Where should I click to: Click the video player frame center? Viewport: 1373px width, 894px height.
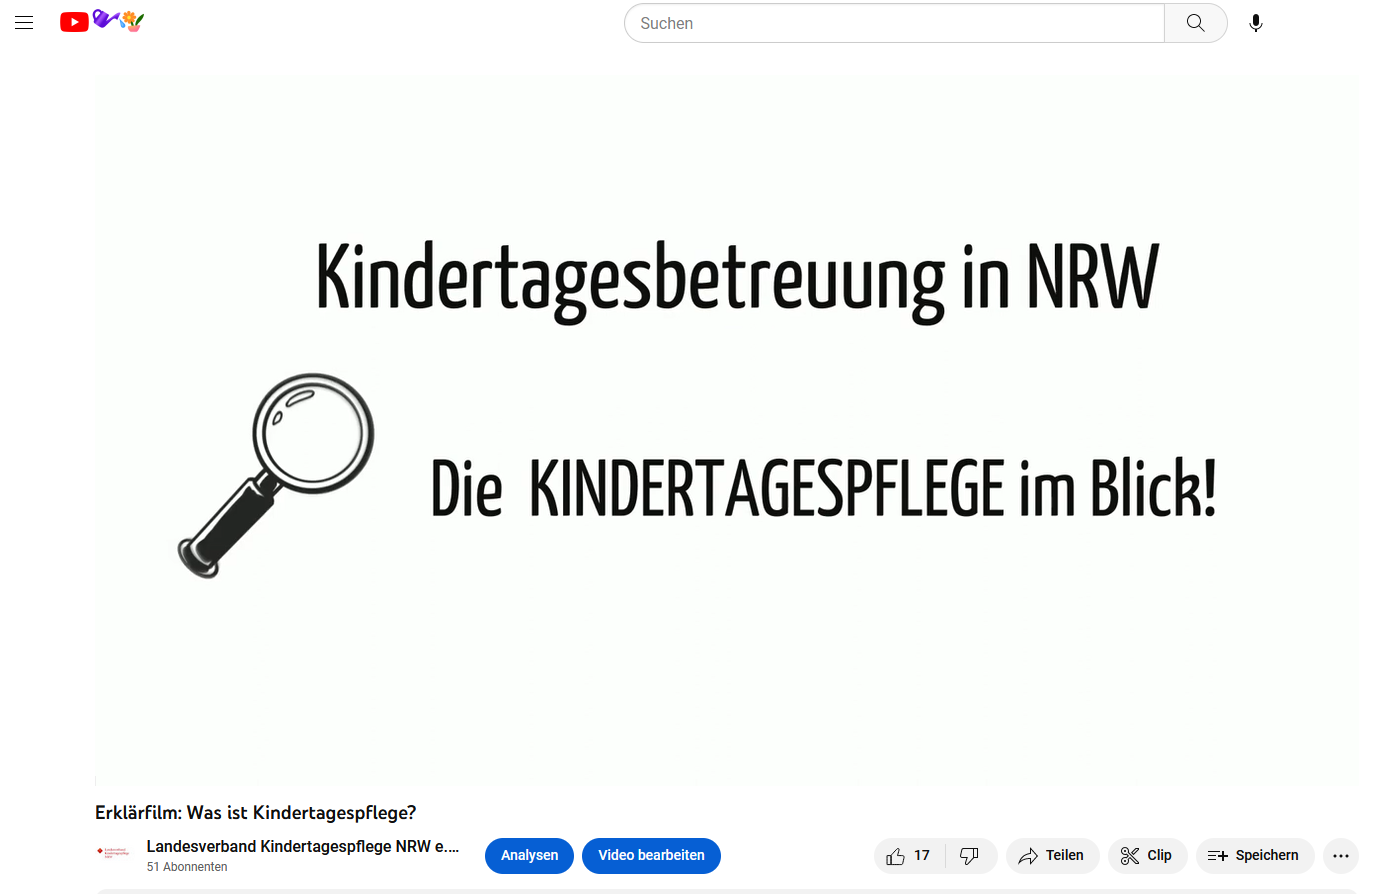pos(727,430)
